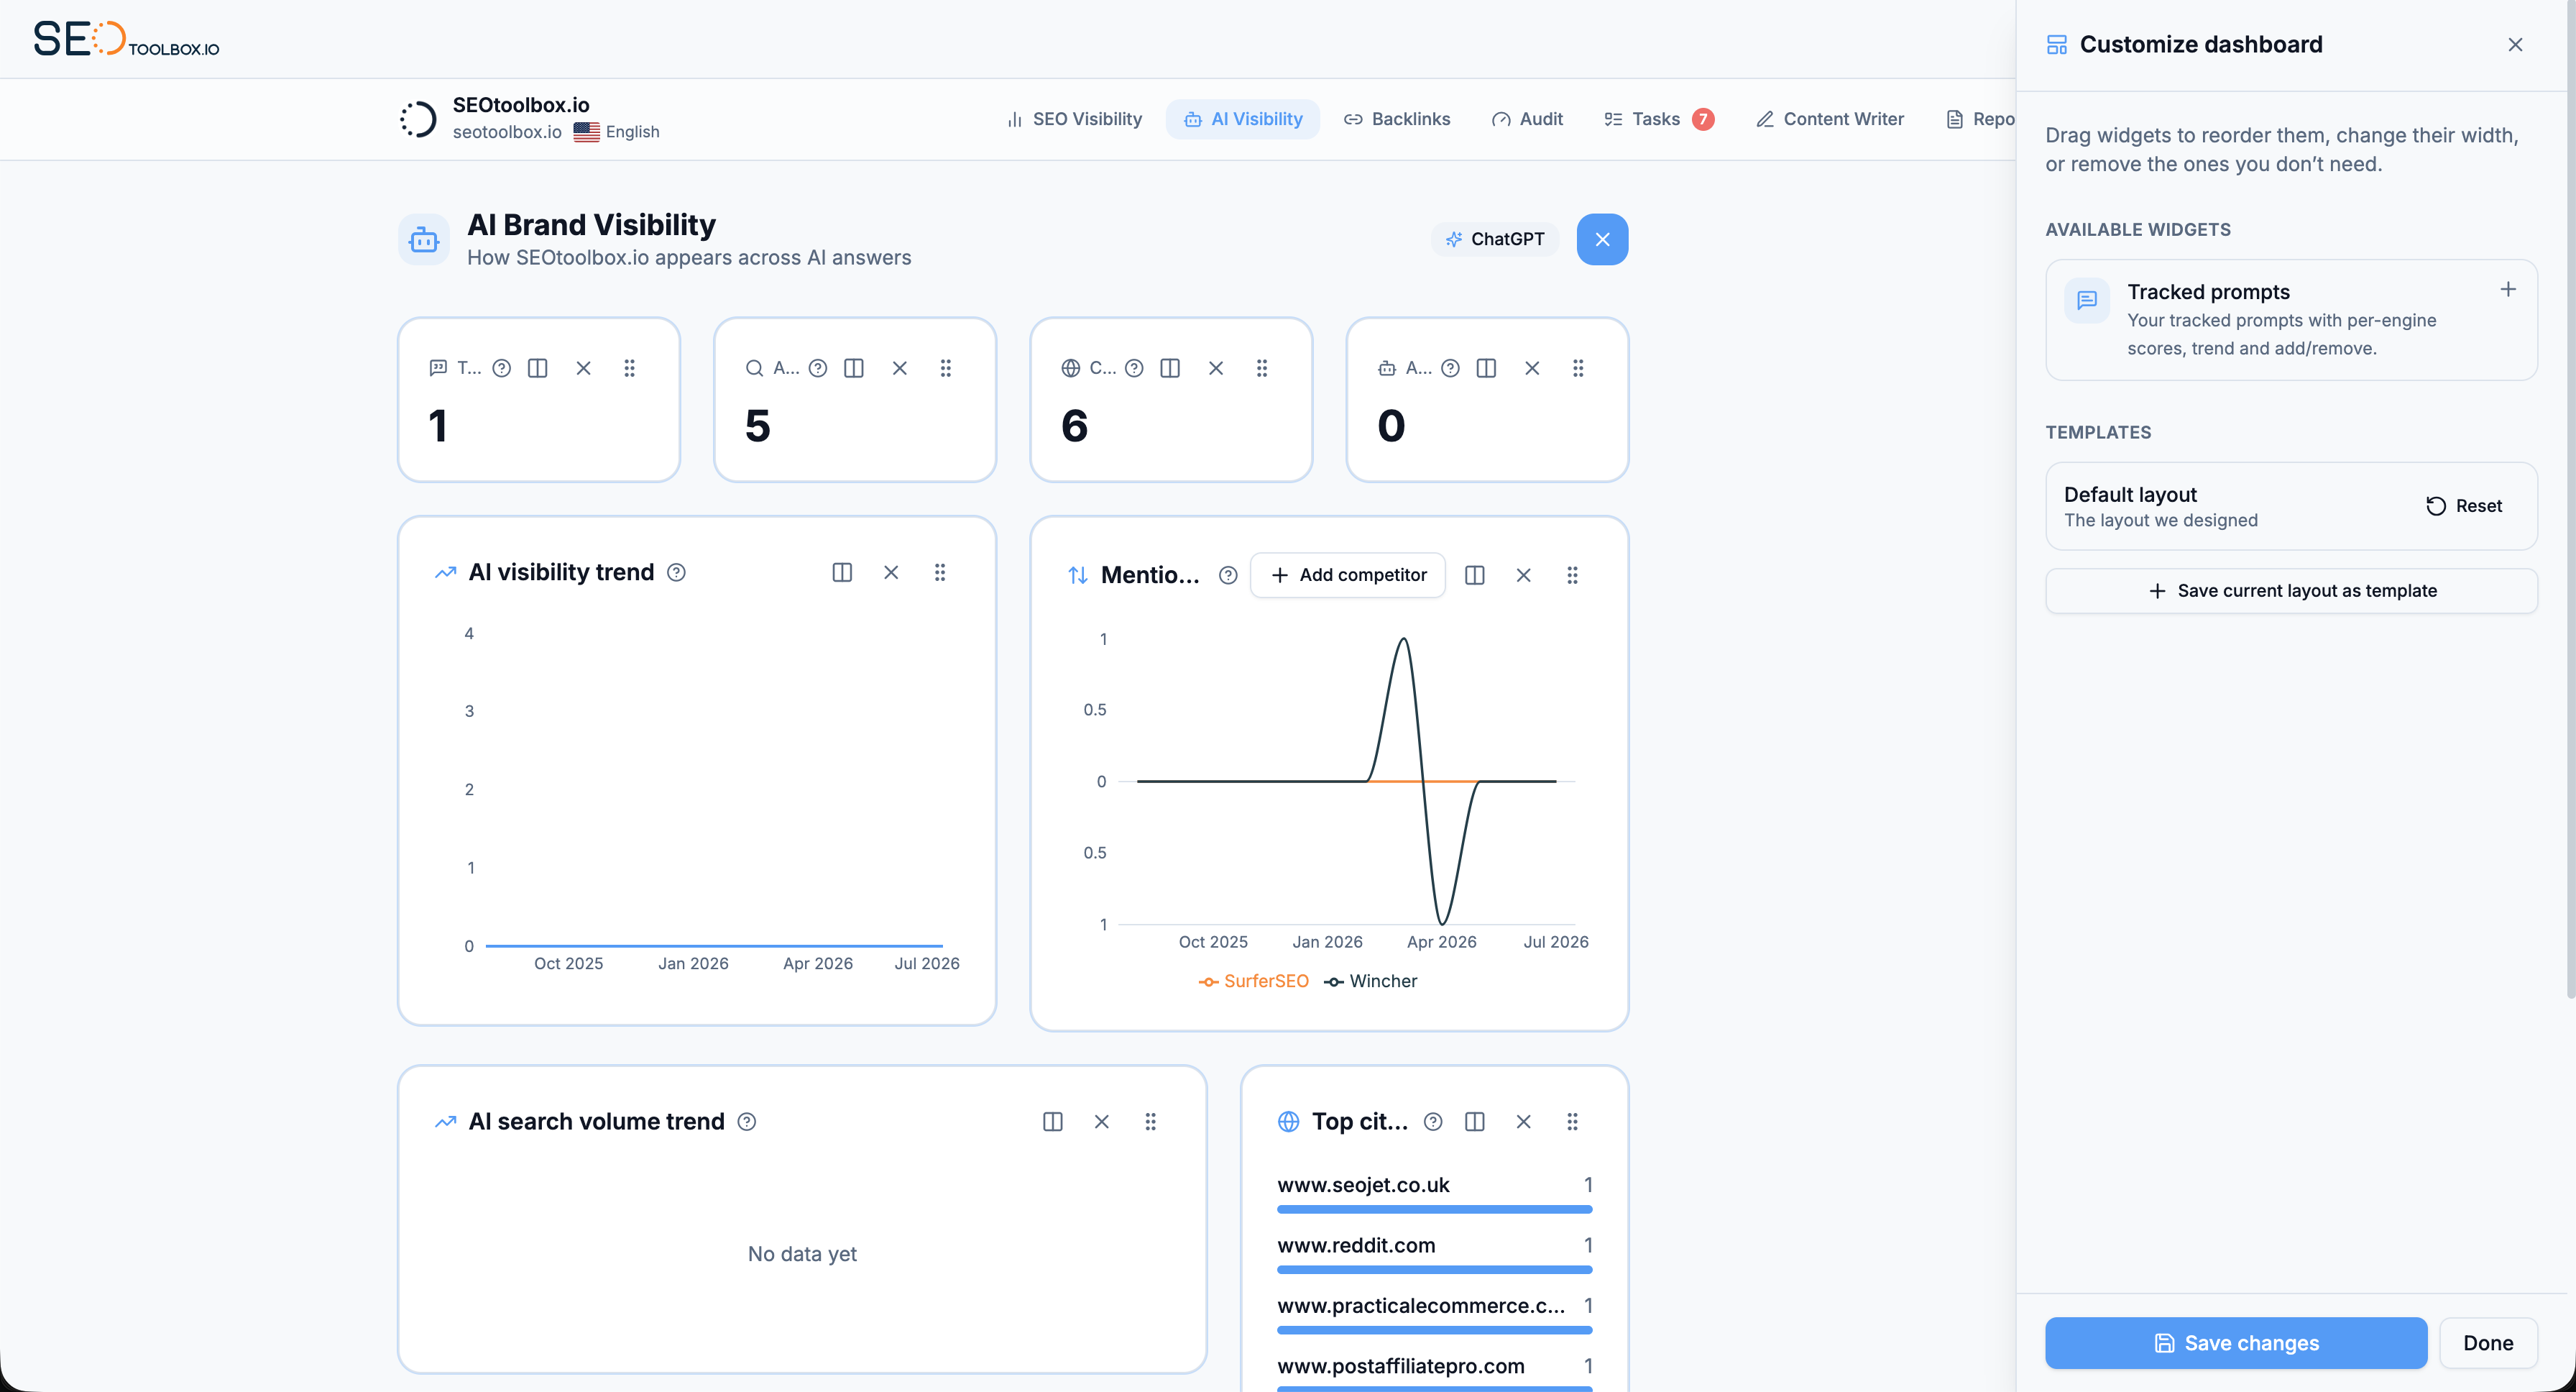This screenshot has width=2576, height=1392.
Task: Remove the Top citations widget
Action: 1523,1122
